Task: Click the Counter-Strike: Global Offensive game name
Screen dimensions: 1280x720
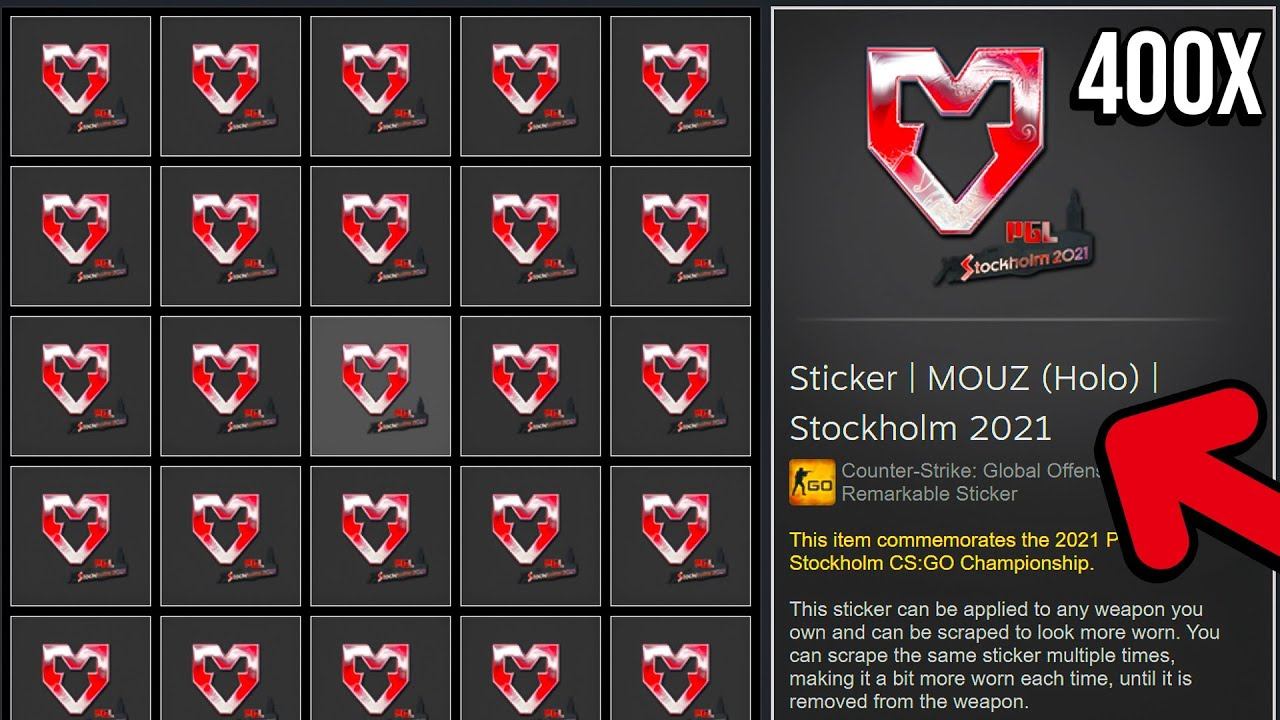Action: 971,470
